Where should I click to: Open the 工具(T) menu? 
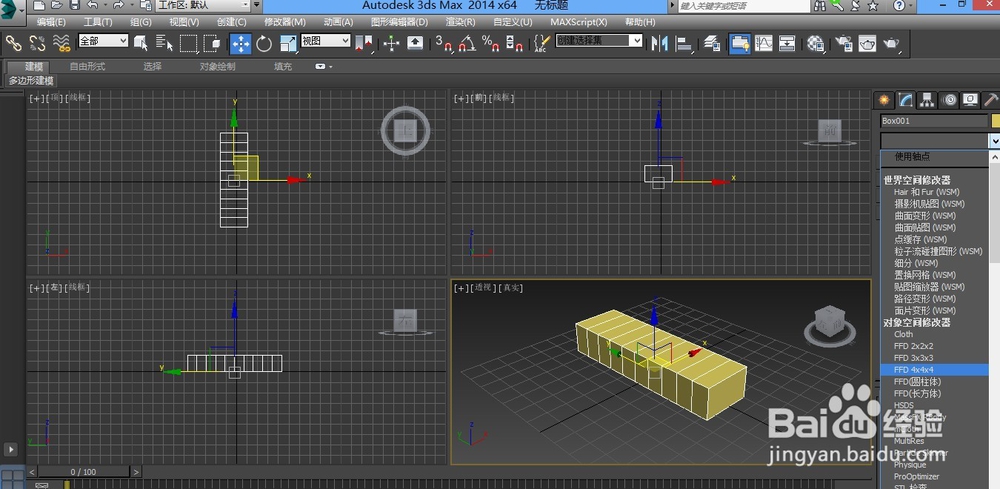[98, 22]
